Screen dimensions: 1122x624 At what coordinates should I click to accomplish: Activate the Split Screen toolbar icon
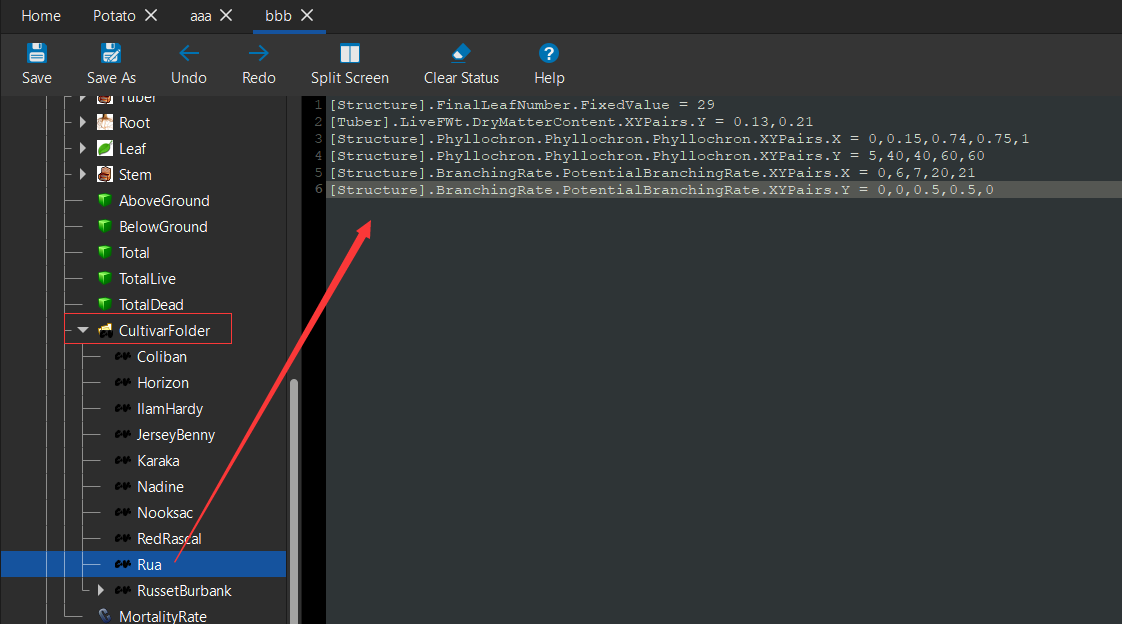[x=349, y=52]
